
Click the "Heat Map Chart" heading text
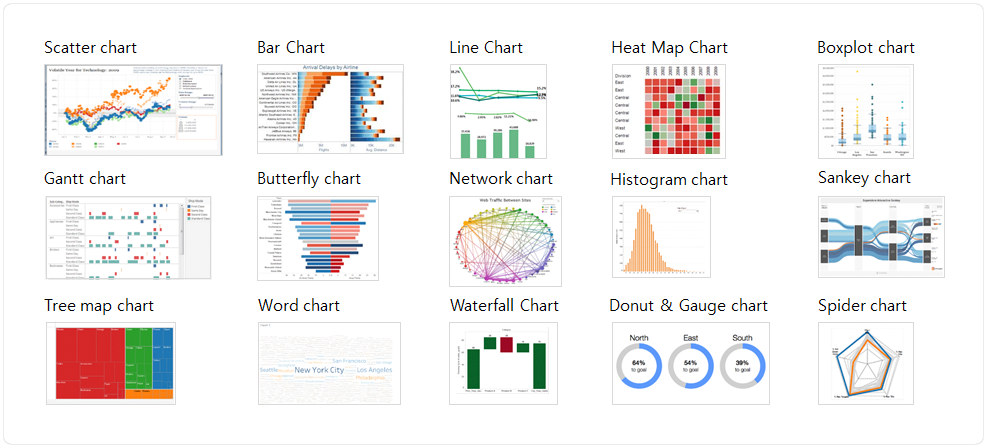pyautogui.click(x=669, y=48)
